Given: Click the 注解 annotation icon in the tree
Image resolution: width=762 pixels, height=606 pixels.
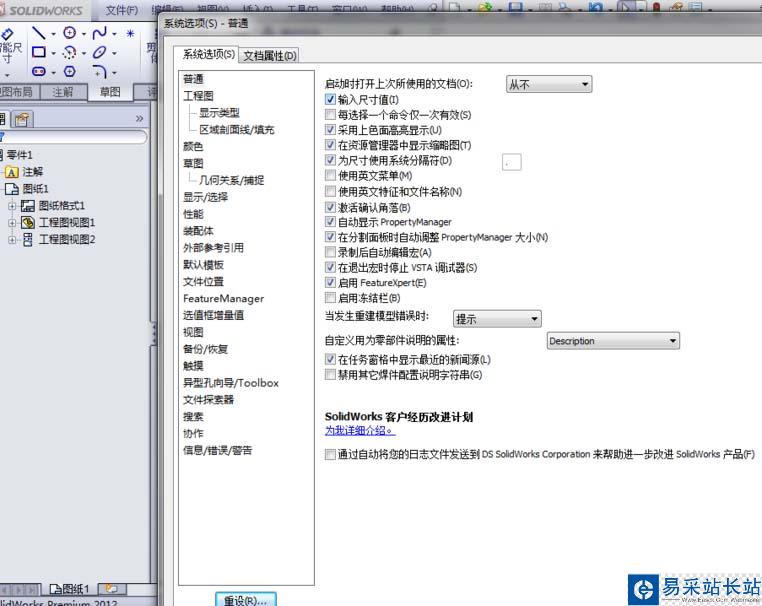Looking at the screenshot, I should coord(12,172).
